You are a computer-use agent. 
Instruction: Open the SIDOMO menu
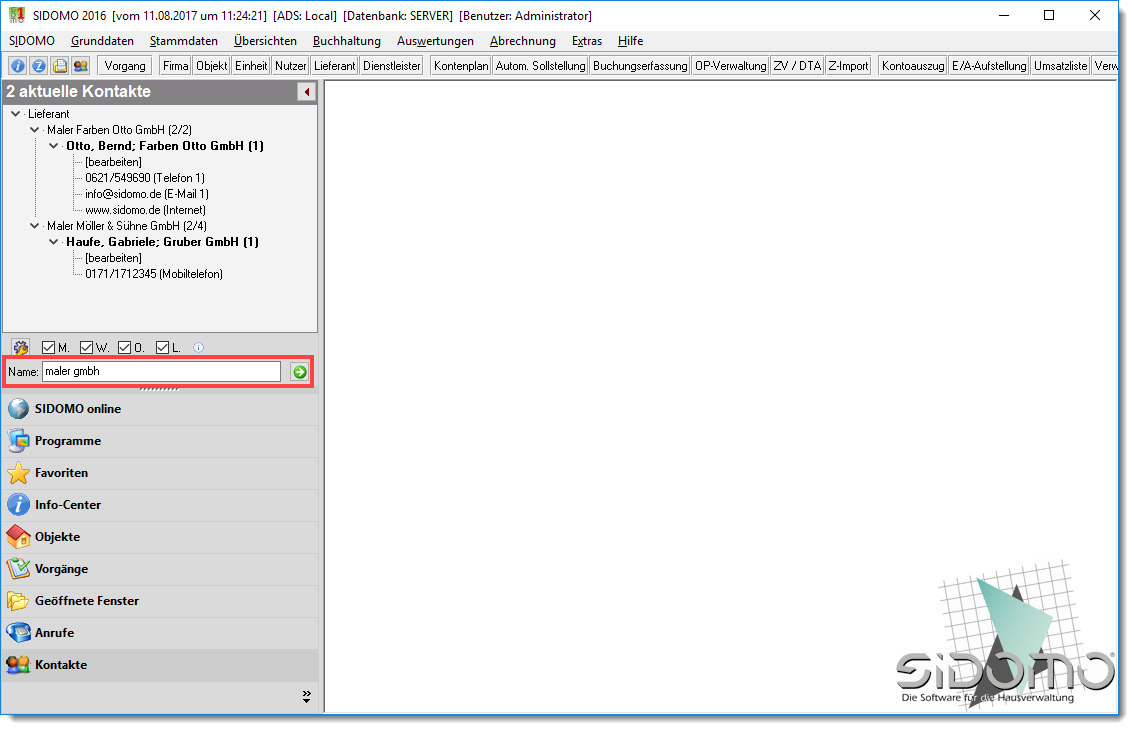[x=32, y=41]
